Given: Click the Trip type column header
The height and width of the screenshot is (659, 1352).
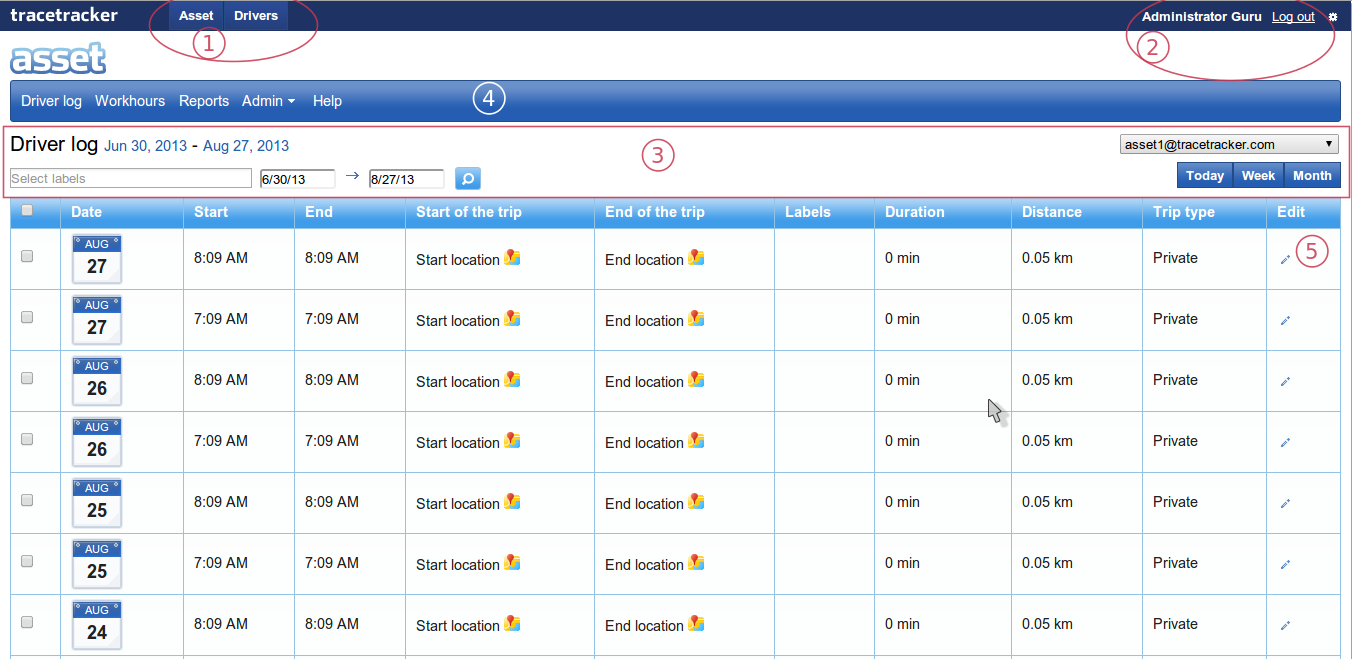Looking at the screenshot, I should (1184, 212).
